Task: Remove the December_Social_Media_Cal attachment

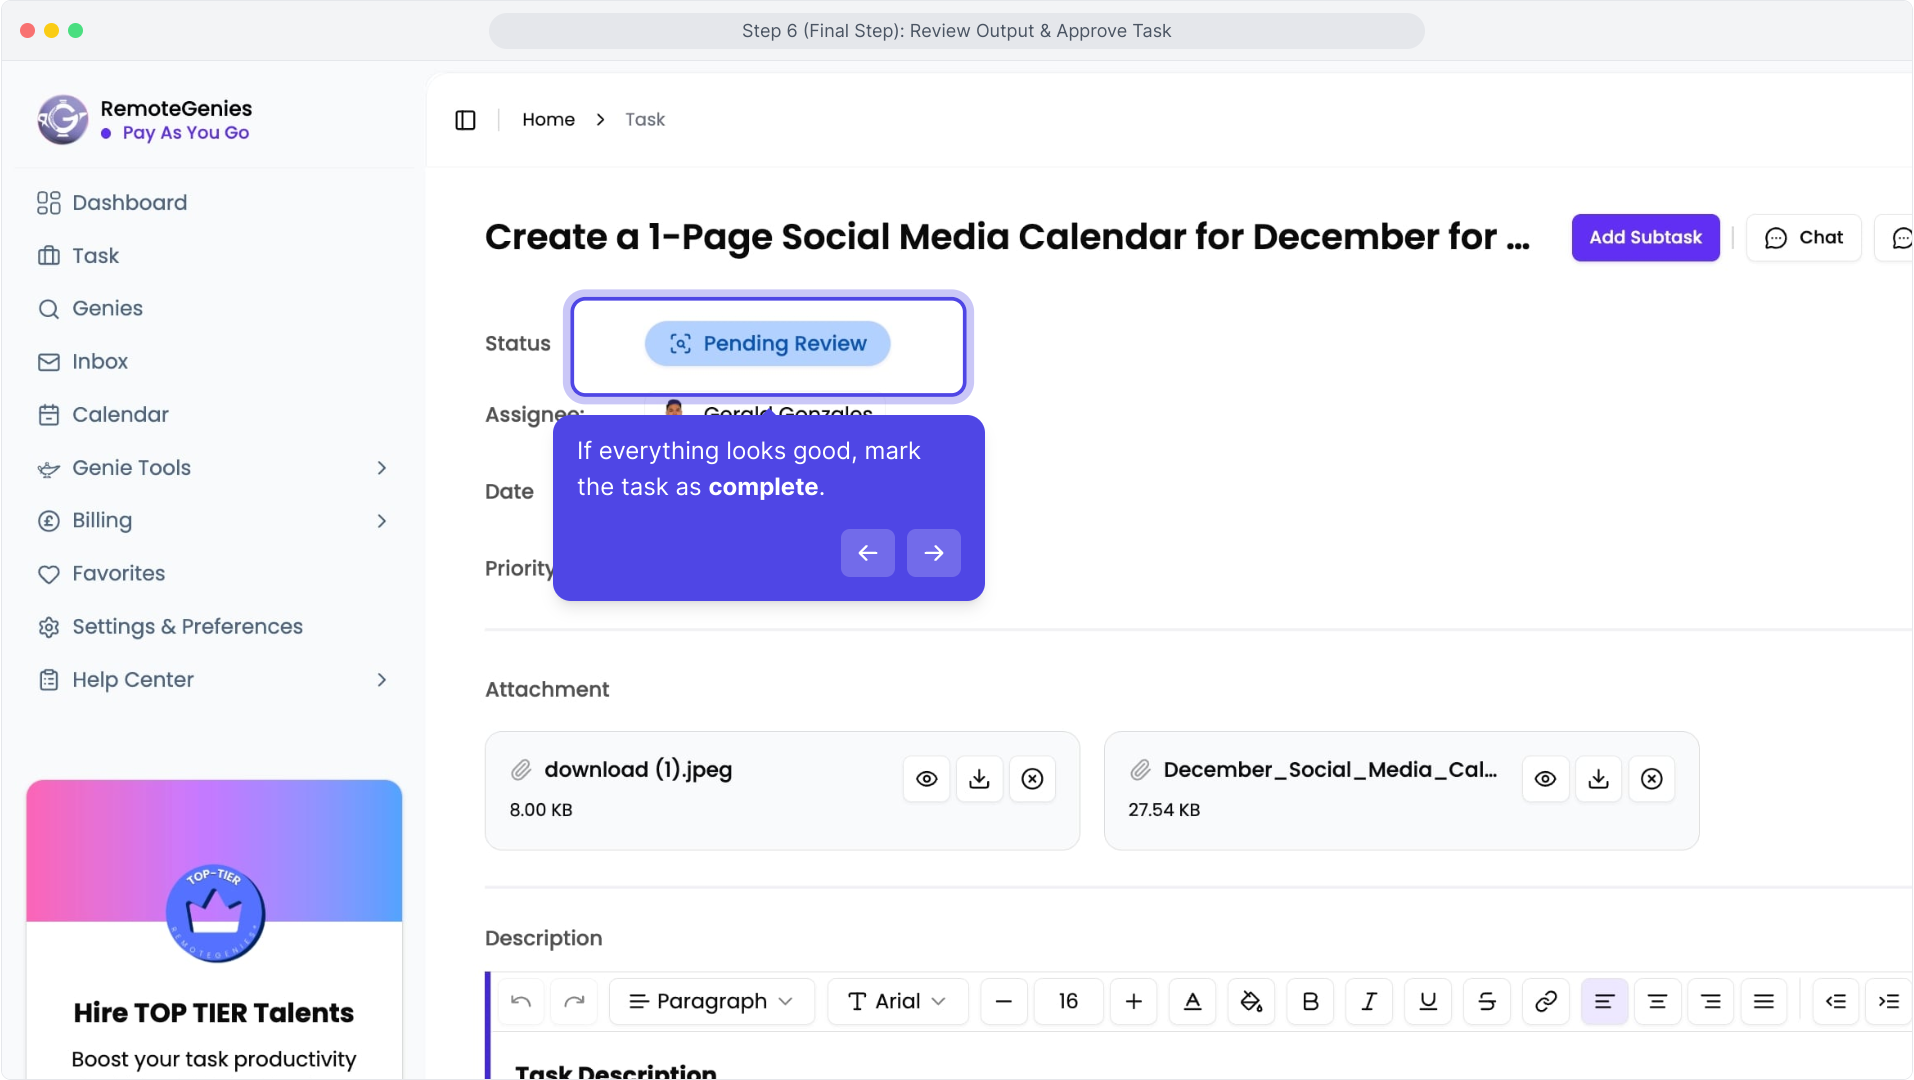Action: pos(1651,779)
